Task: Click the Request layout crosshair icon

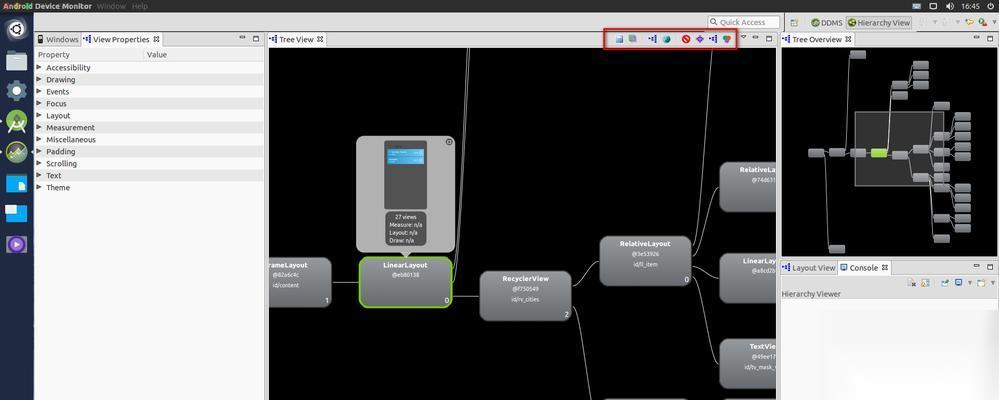Action: click(700, 39)
